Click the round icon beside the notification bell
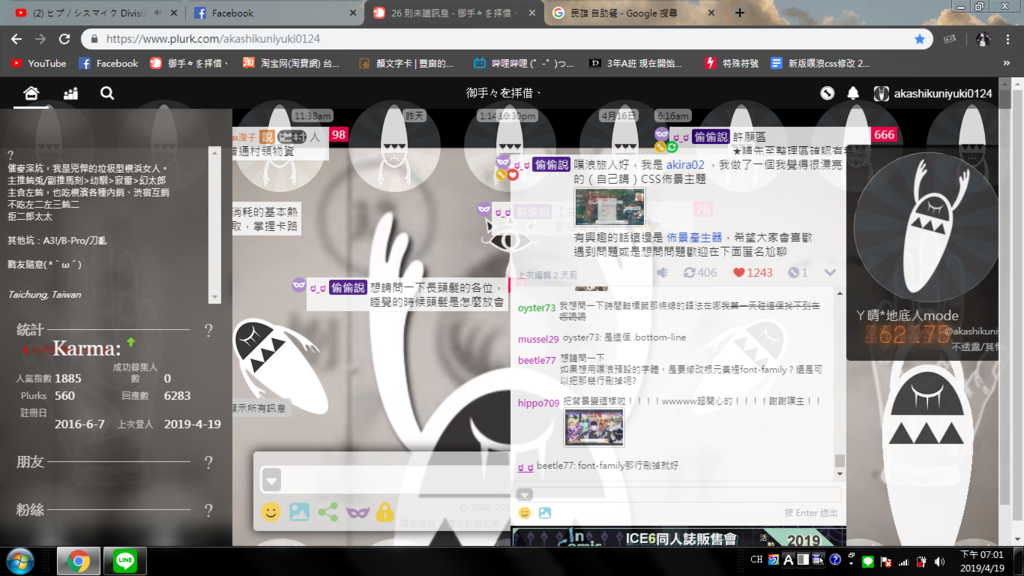1024x576 pixels. click(827, 93)
